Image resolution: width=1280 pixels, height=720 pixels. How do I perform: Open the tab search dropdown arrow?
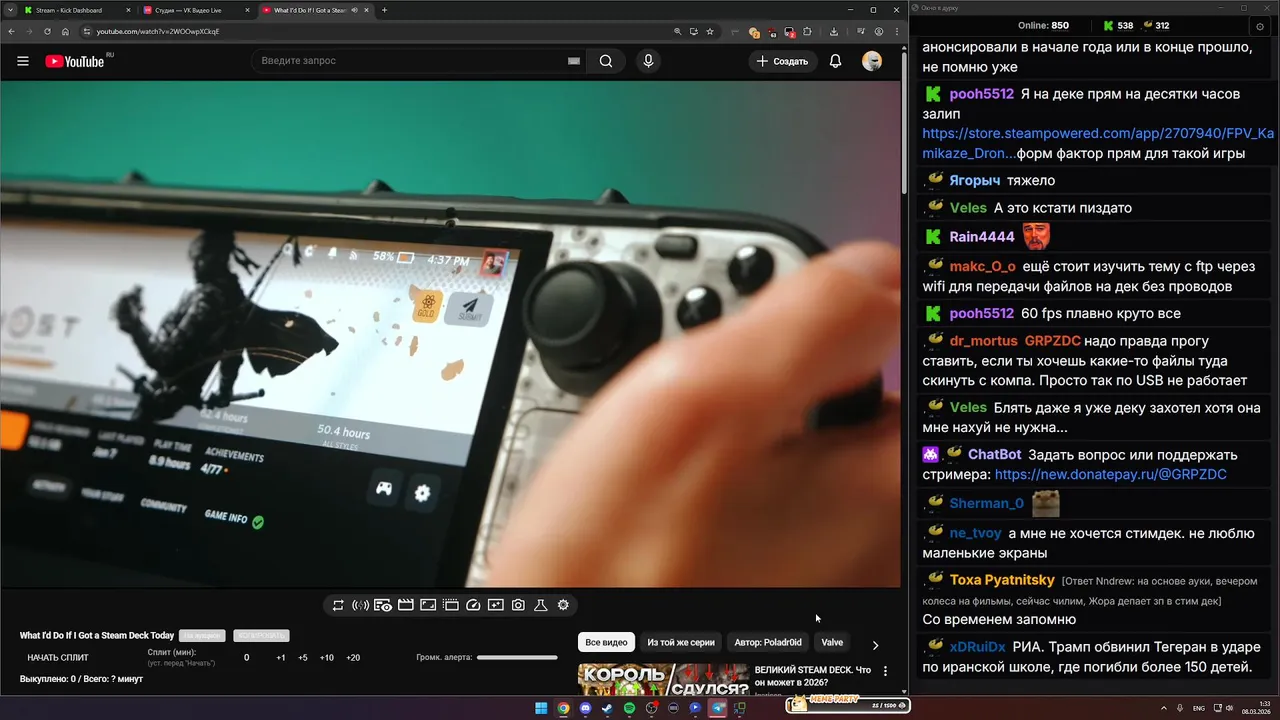pos(9,10)
